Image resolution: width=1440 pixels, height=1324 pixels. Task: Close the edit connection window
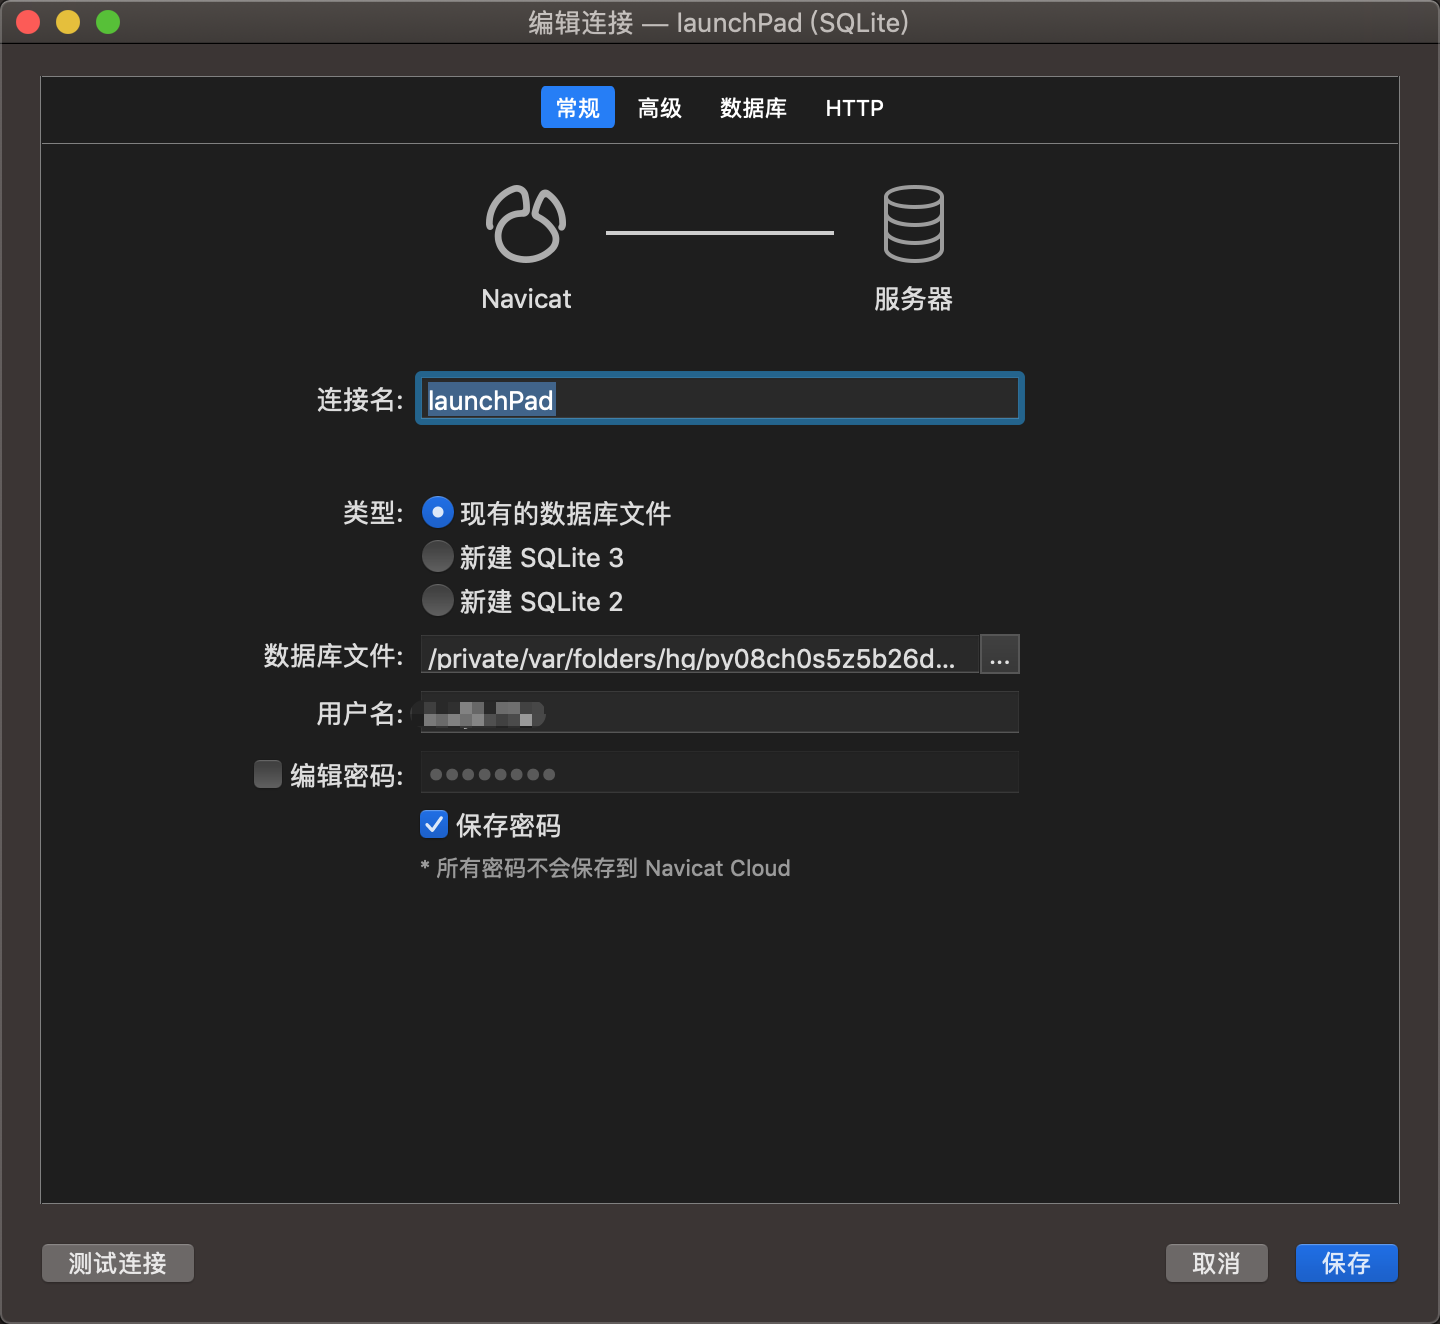28,22
